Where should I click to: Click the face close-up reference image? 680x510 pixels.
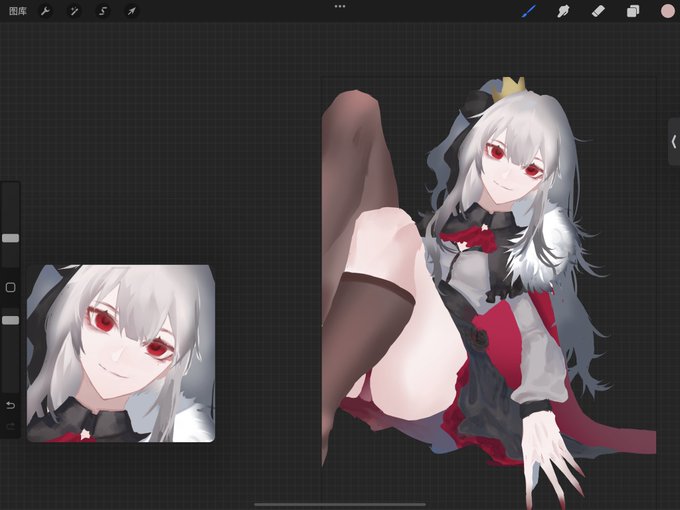tap(121, 353)
